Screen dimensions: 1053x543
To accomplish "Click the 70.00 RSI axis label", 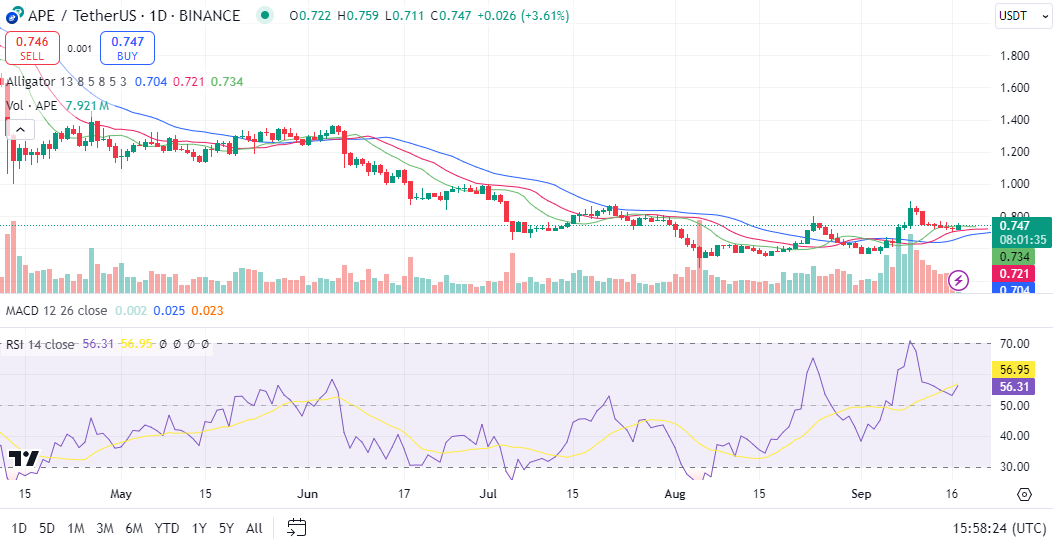I will (1014, 344).
